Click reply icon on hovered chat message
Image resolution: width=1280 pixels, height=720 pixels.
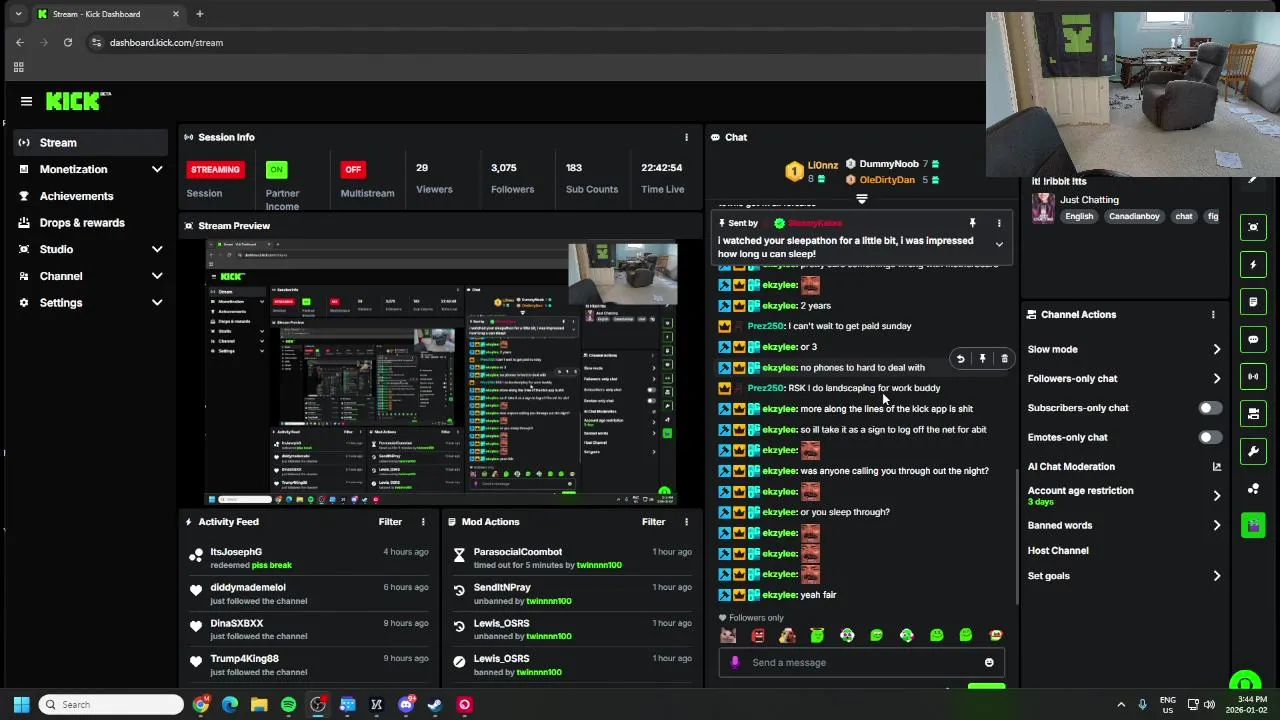(960, 359)
